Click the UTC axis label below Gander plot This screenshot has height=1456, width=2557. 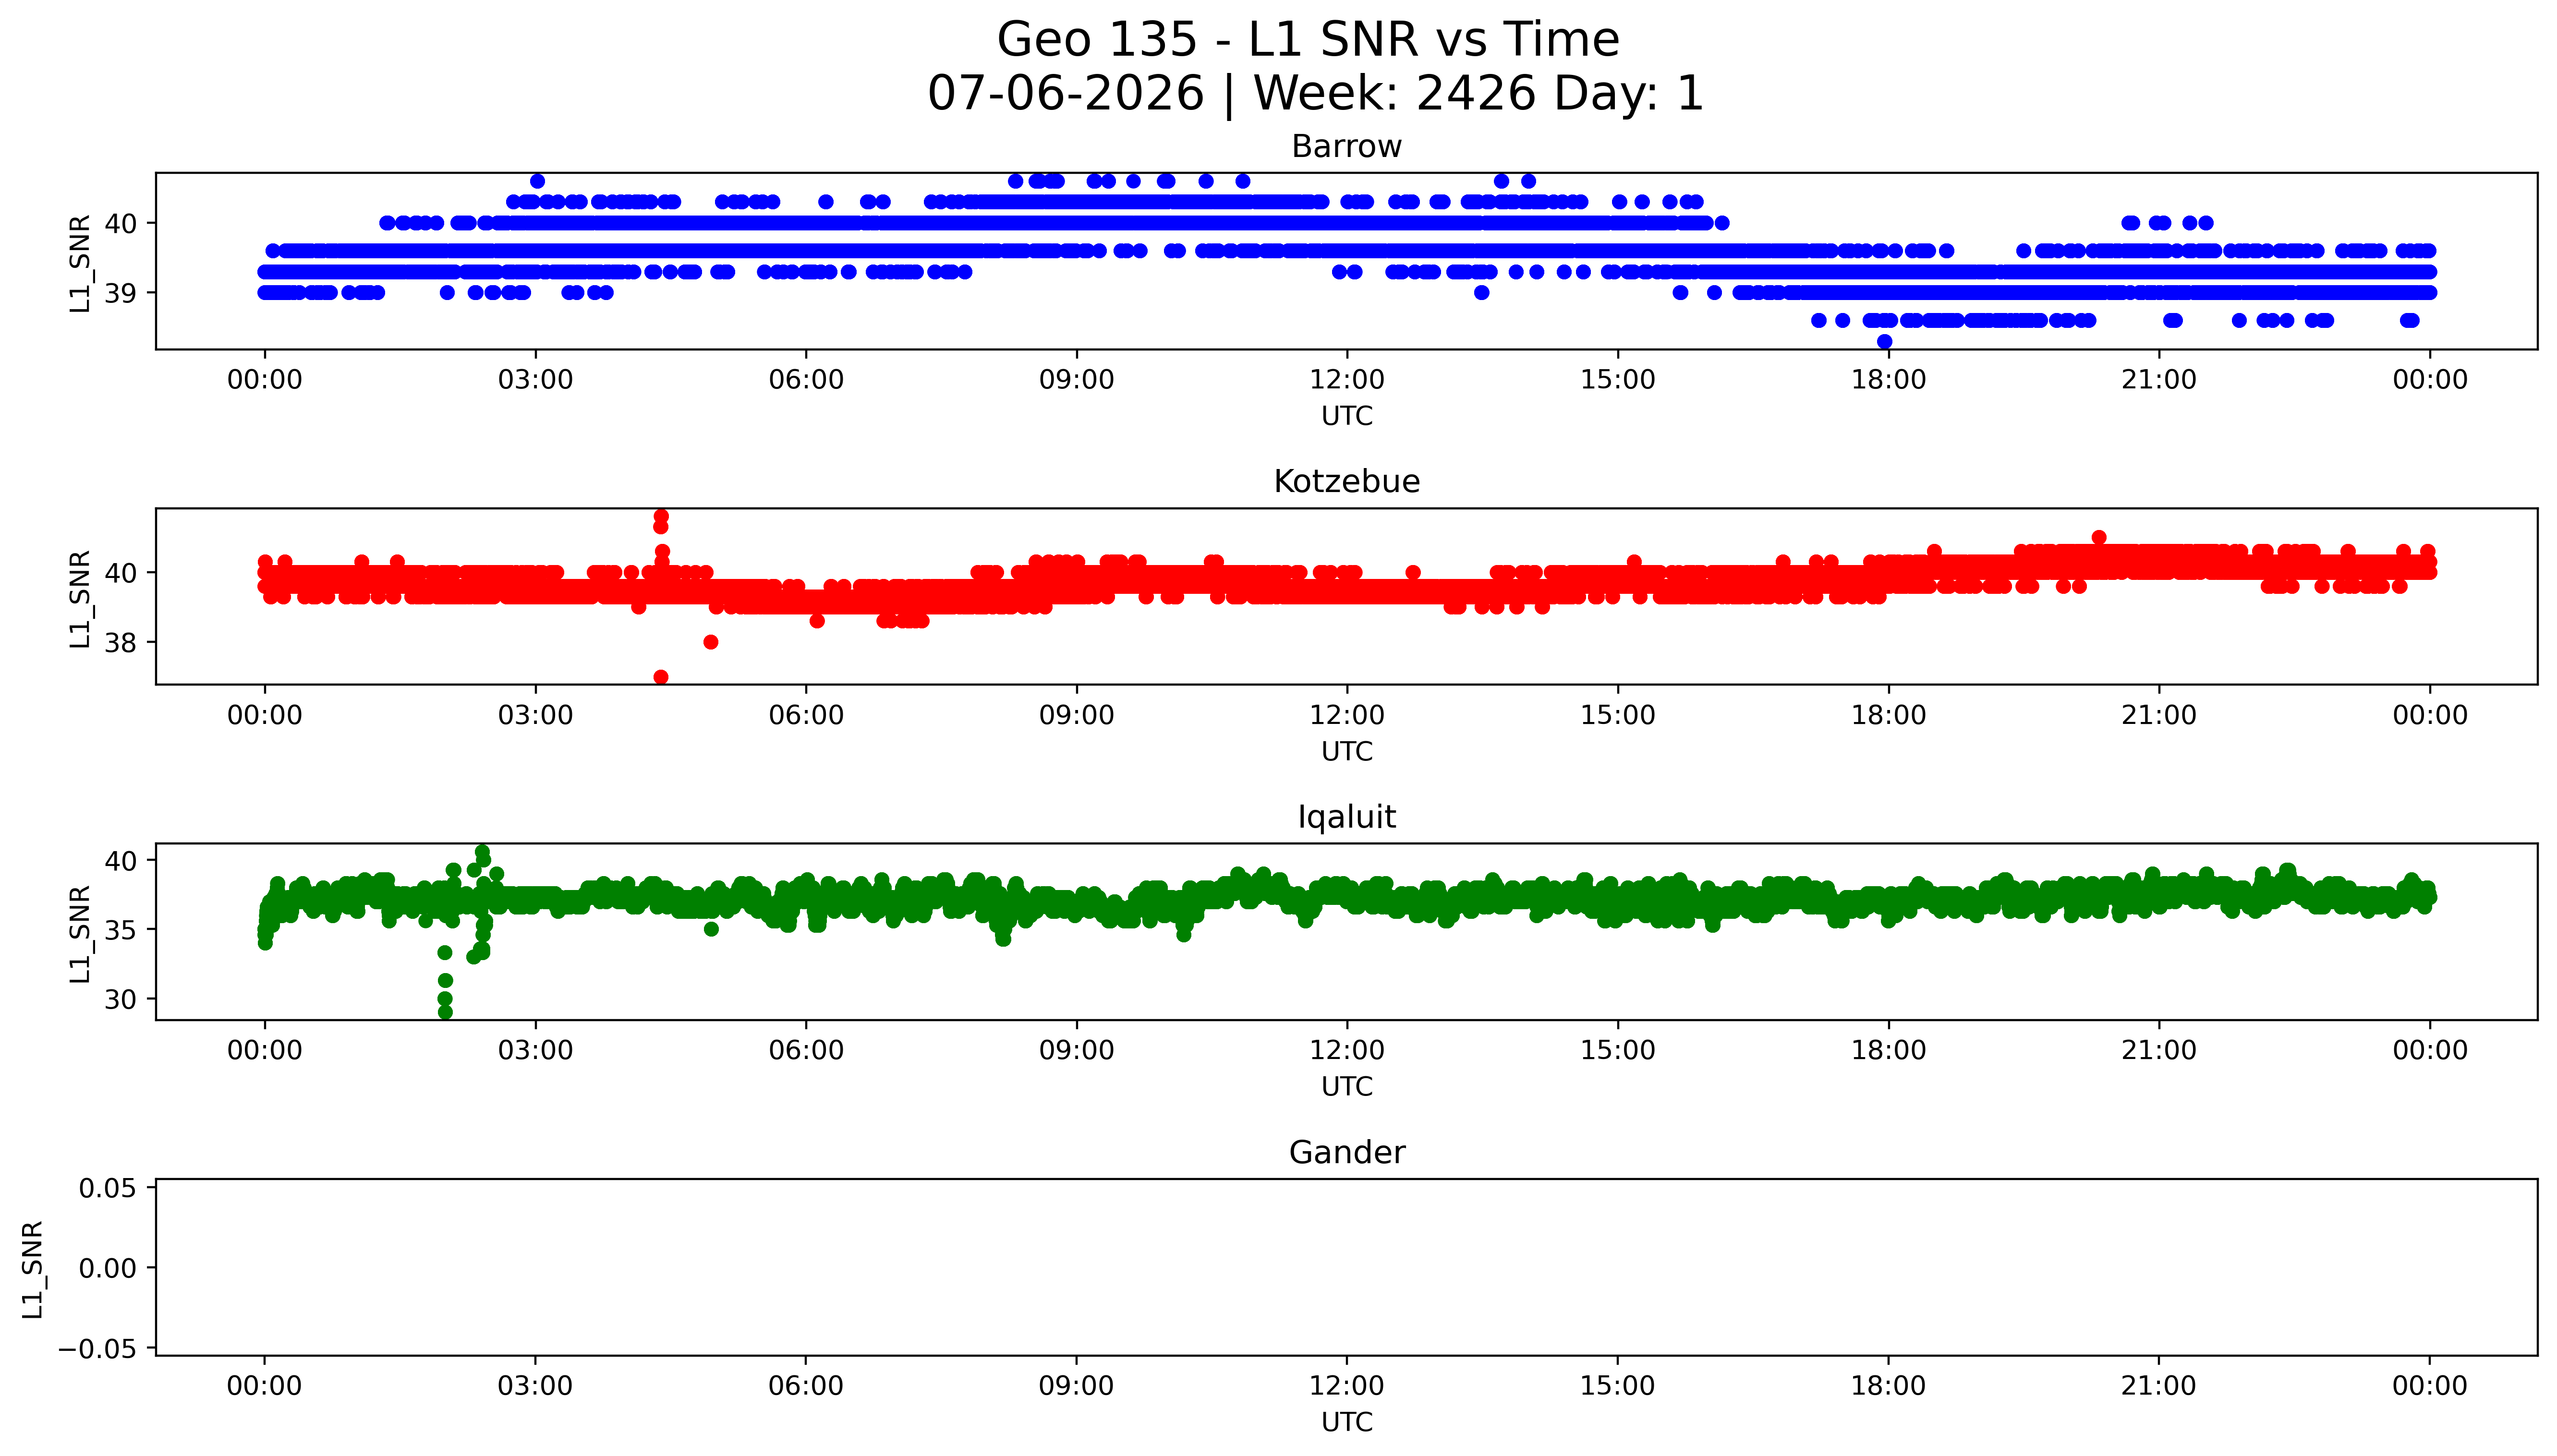(1347, 1422)
